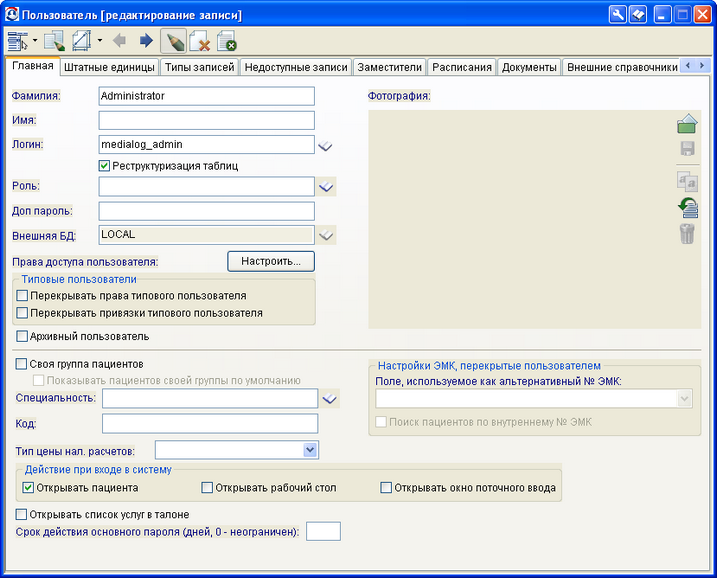Open the Документы tab
717x578 pixels.
pos(529,67)
